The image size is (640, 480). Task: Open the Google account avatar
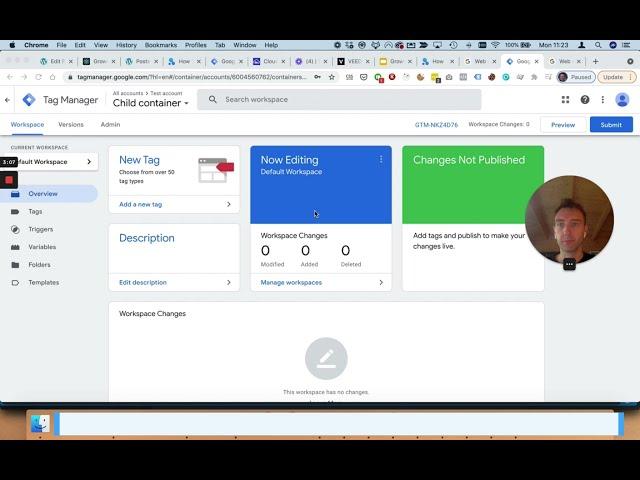pyautogui.click(x=622, y=100)
